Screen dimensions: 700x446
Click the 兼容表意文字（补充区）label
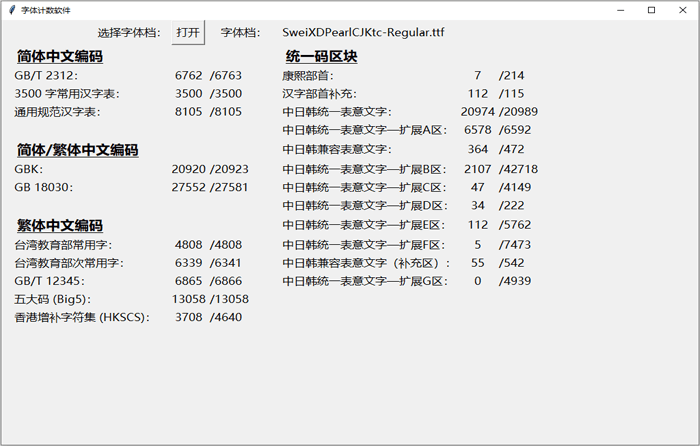click(366, 263)
